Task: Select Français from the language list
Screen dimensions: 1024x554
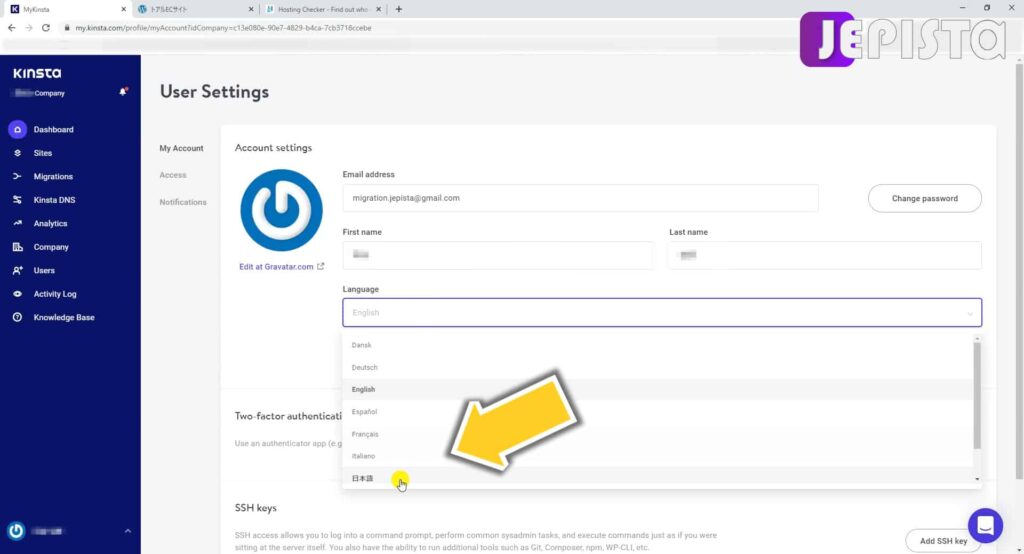Action: point(657,434)
